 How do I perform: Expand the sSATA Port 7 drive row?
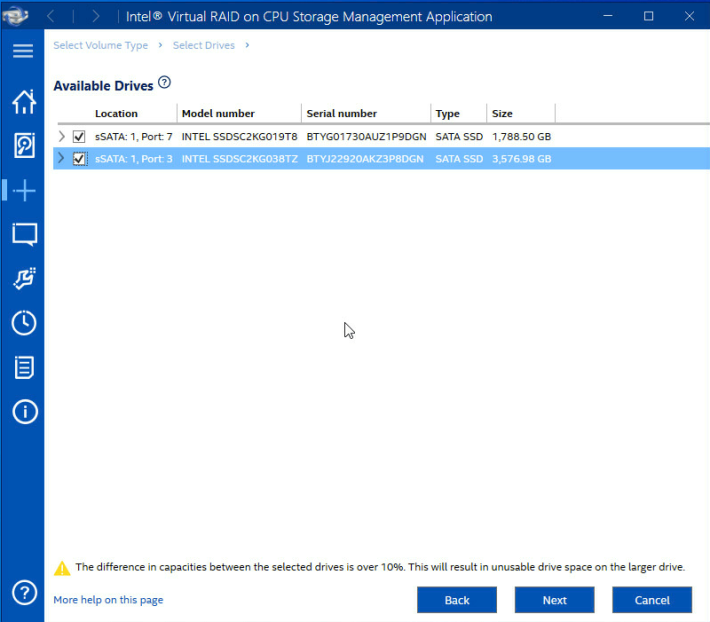[x=62, y=136]
